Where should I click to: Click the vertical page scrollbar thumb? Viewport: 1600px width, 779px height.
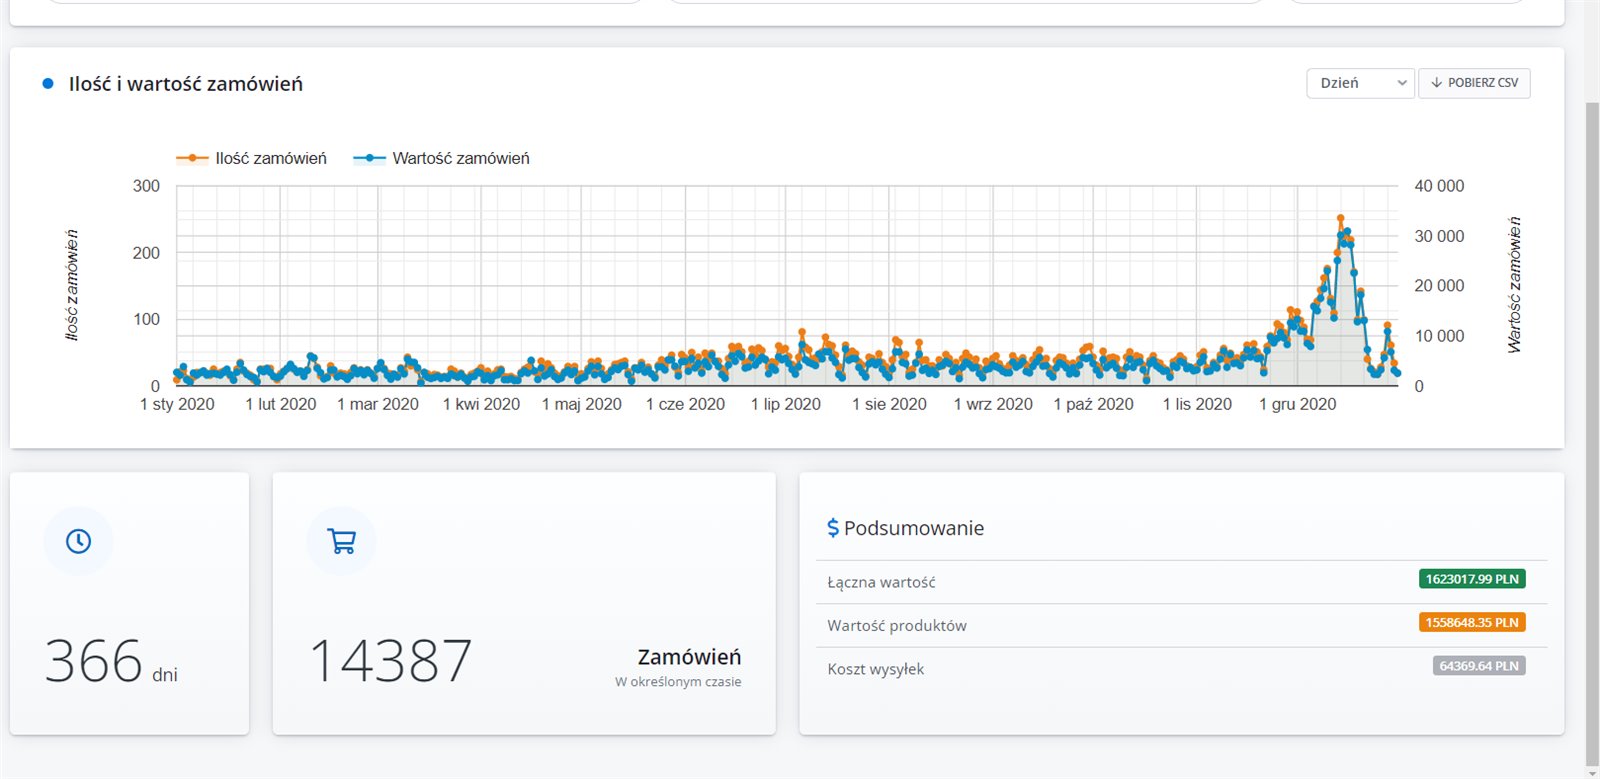1592,430
